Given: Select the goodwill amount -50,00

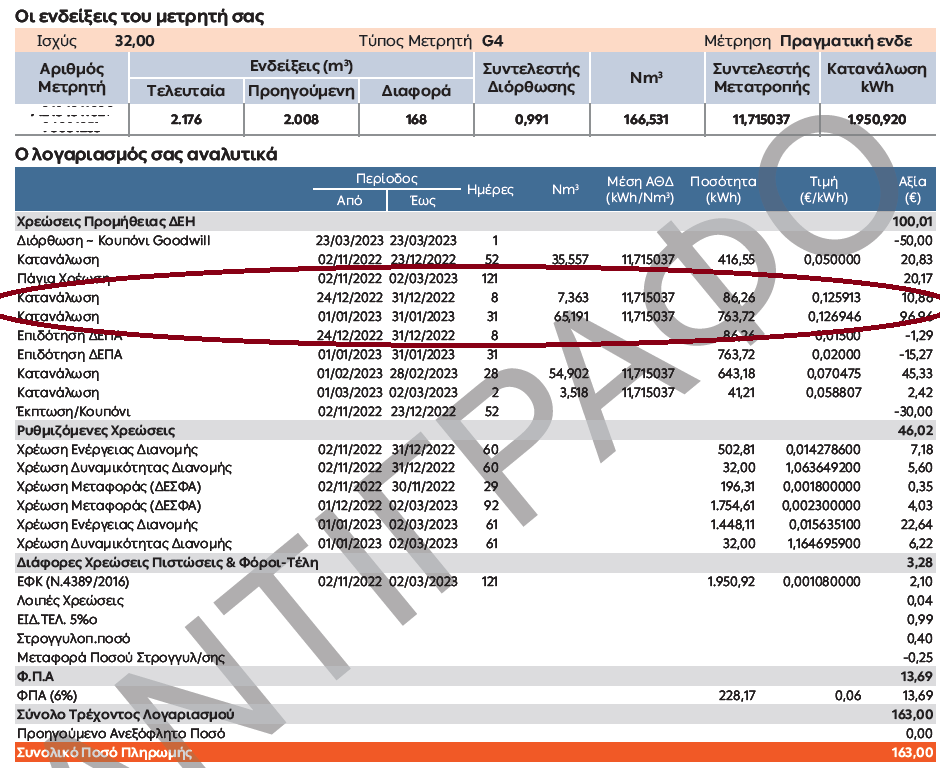Looking at the screenshot, I should pos(913,240).
